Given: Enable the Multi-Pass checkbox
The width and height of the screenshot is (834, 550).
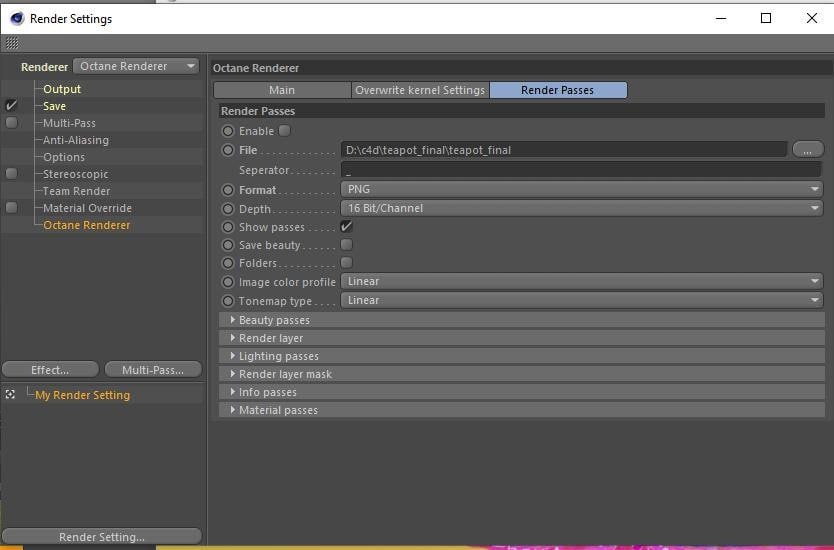Looking at the screenshot, I should coord(11,123).
